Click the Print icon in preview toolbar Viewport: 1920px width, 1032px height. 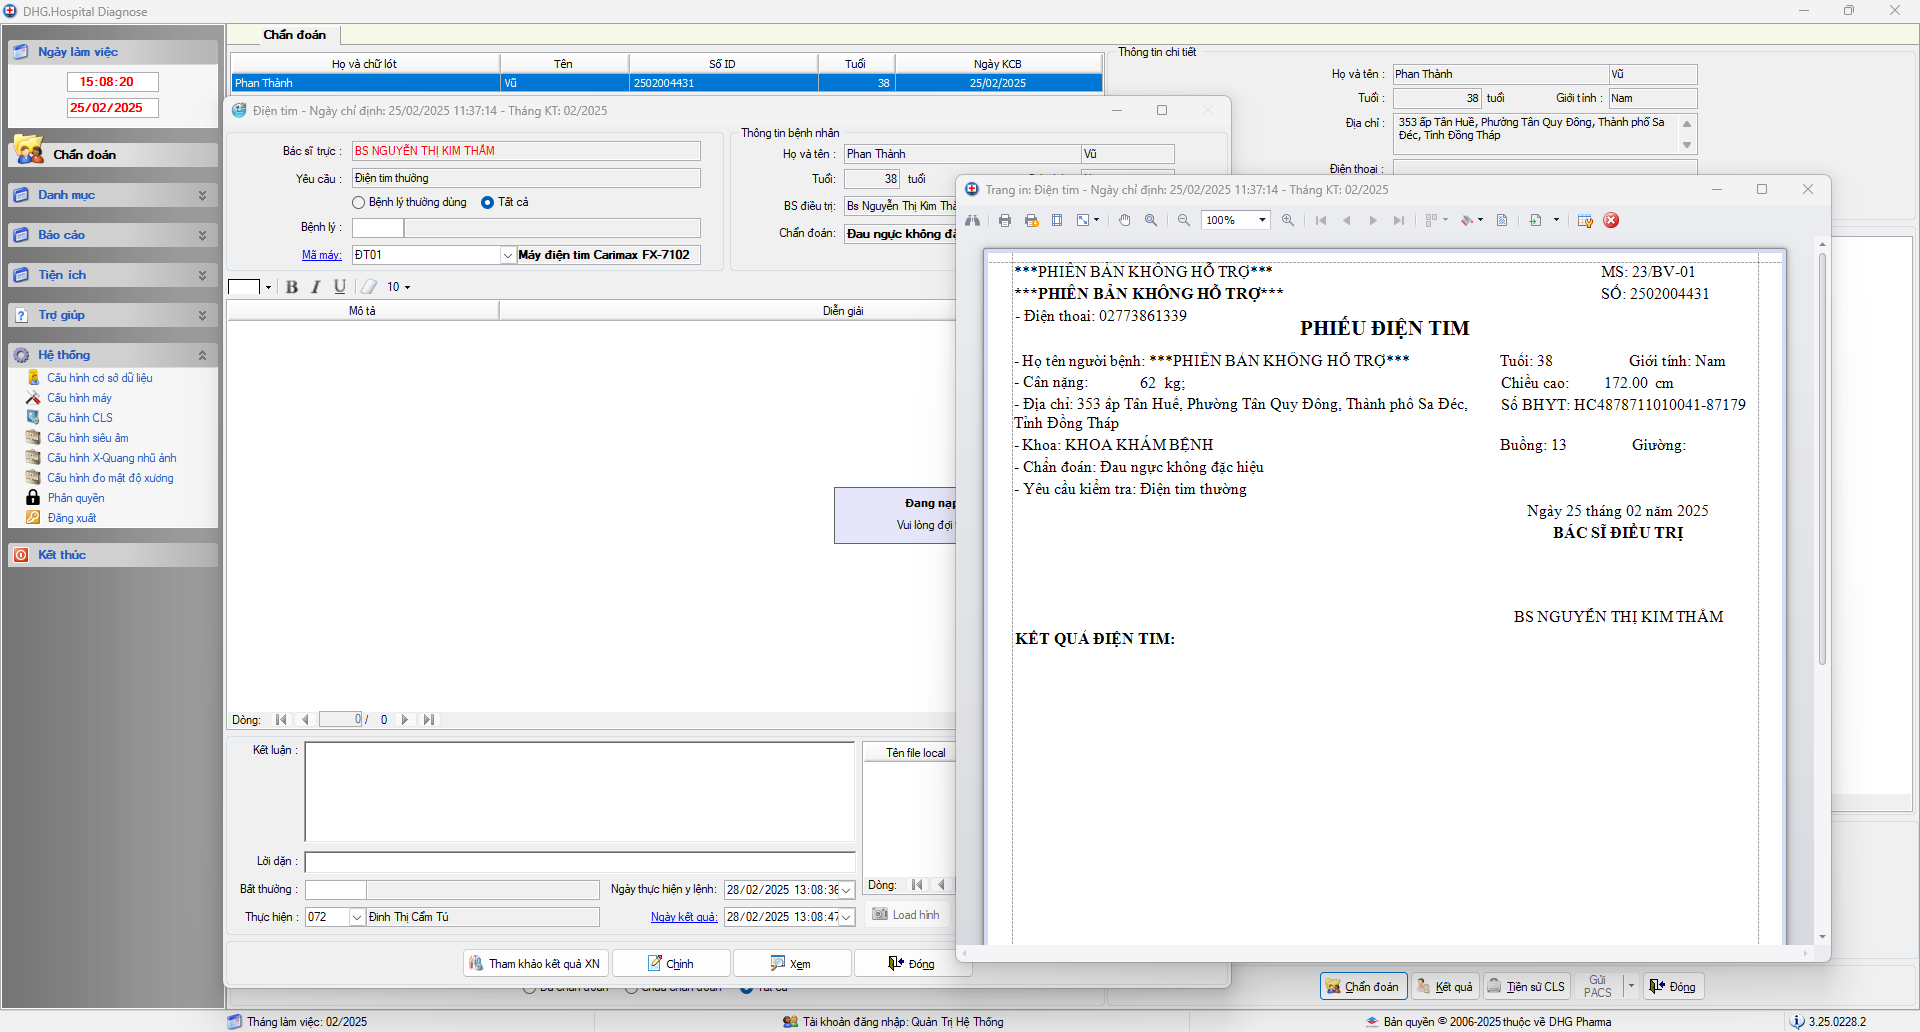click(x=1005, y=220)
